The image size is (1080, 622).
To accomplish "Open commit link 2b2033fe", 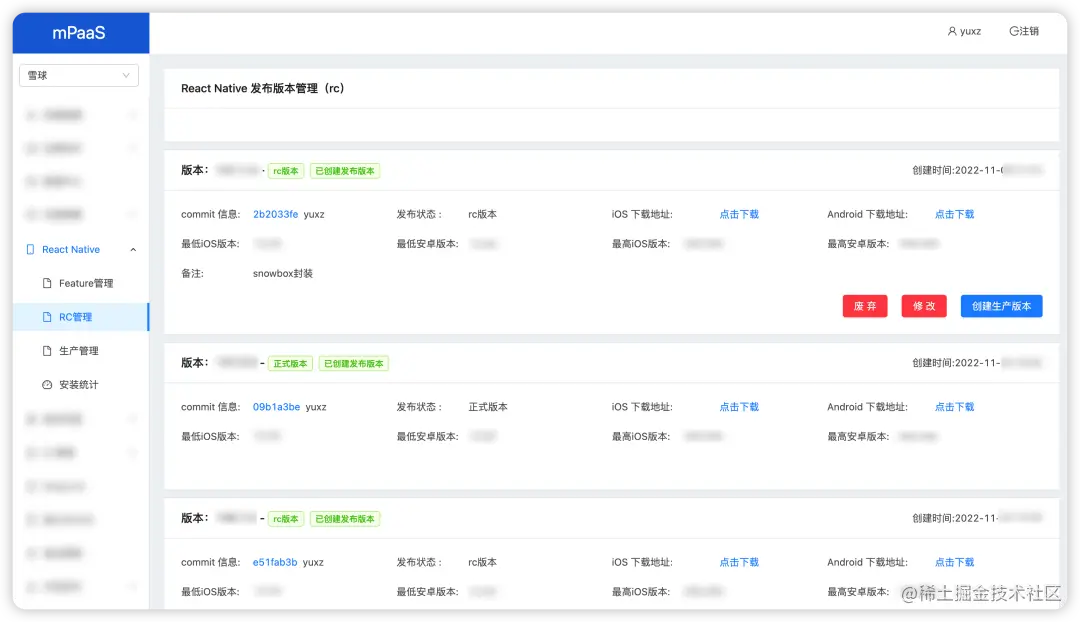I will tap(277, 213).
